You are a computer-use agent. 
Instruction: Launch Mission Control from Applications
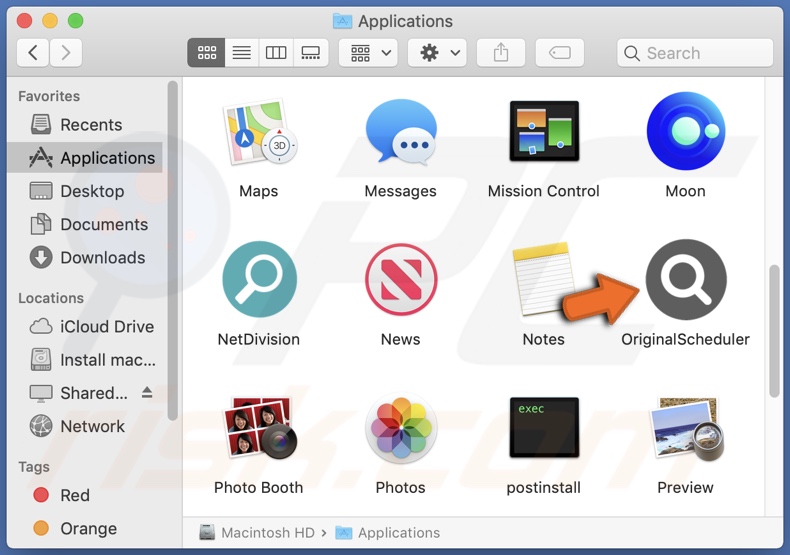(544, 131)
